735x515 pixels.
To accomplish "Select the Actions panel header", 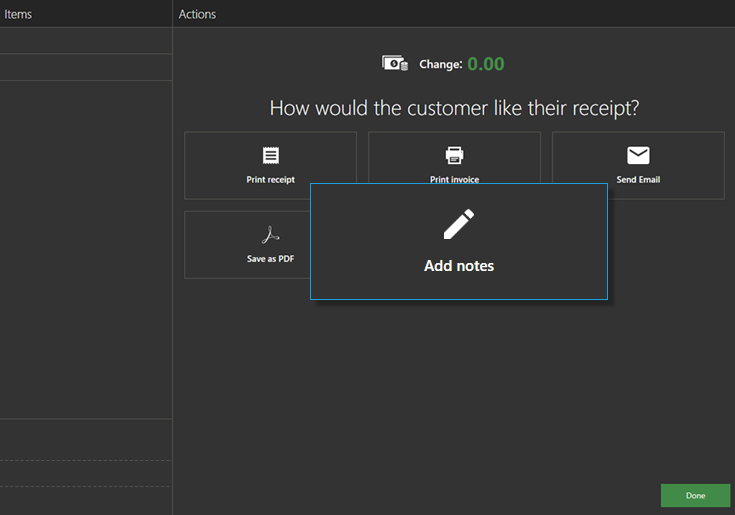I will click(x=197, y=15).
